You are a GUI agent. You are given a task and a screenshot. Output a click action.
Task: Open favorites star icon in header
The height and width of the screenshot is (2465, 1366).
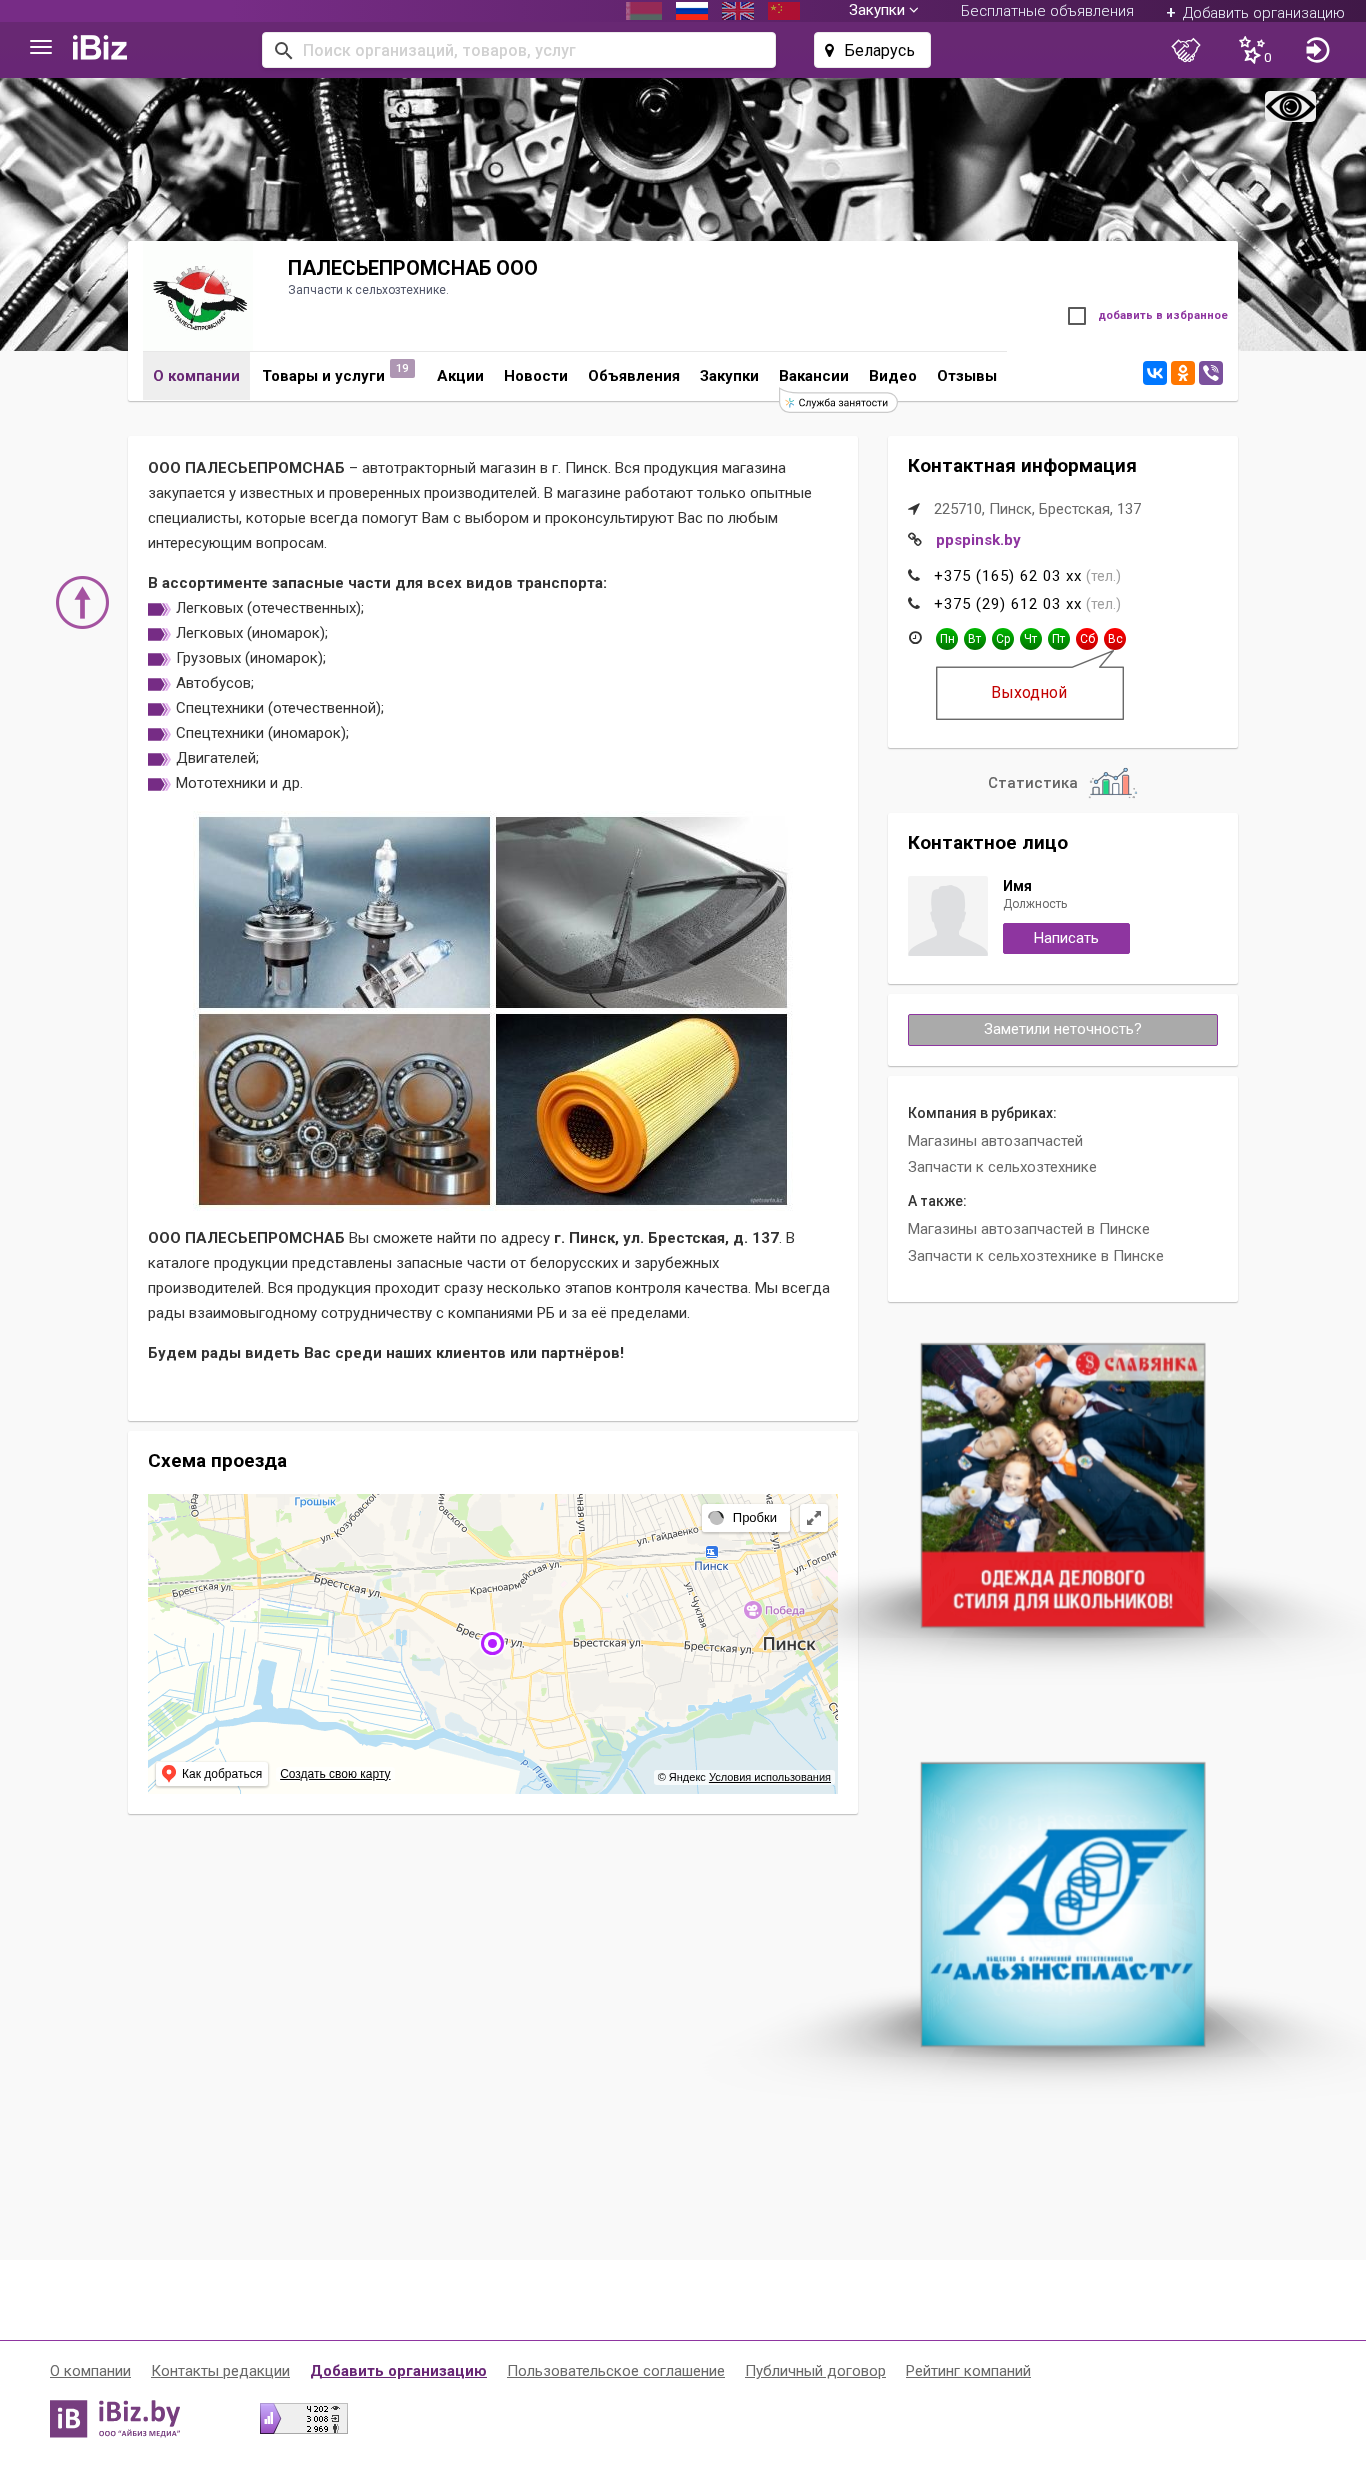1254,50
